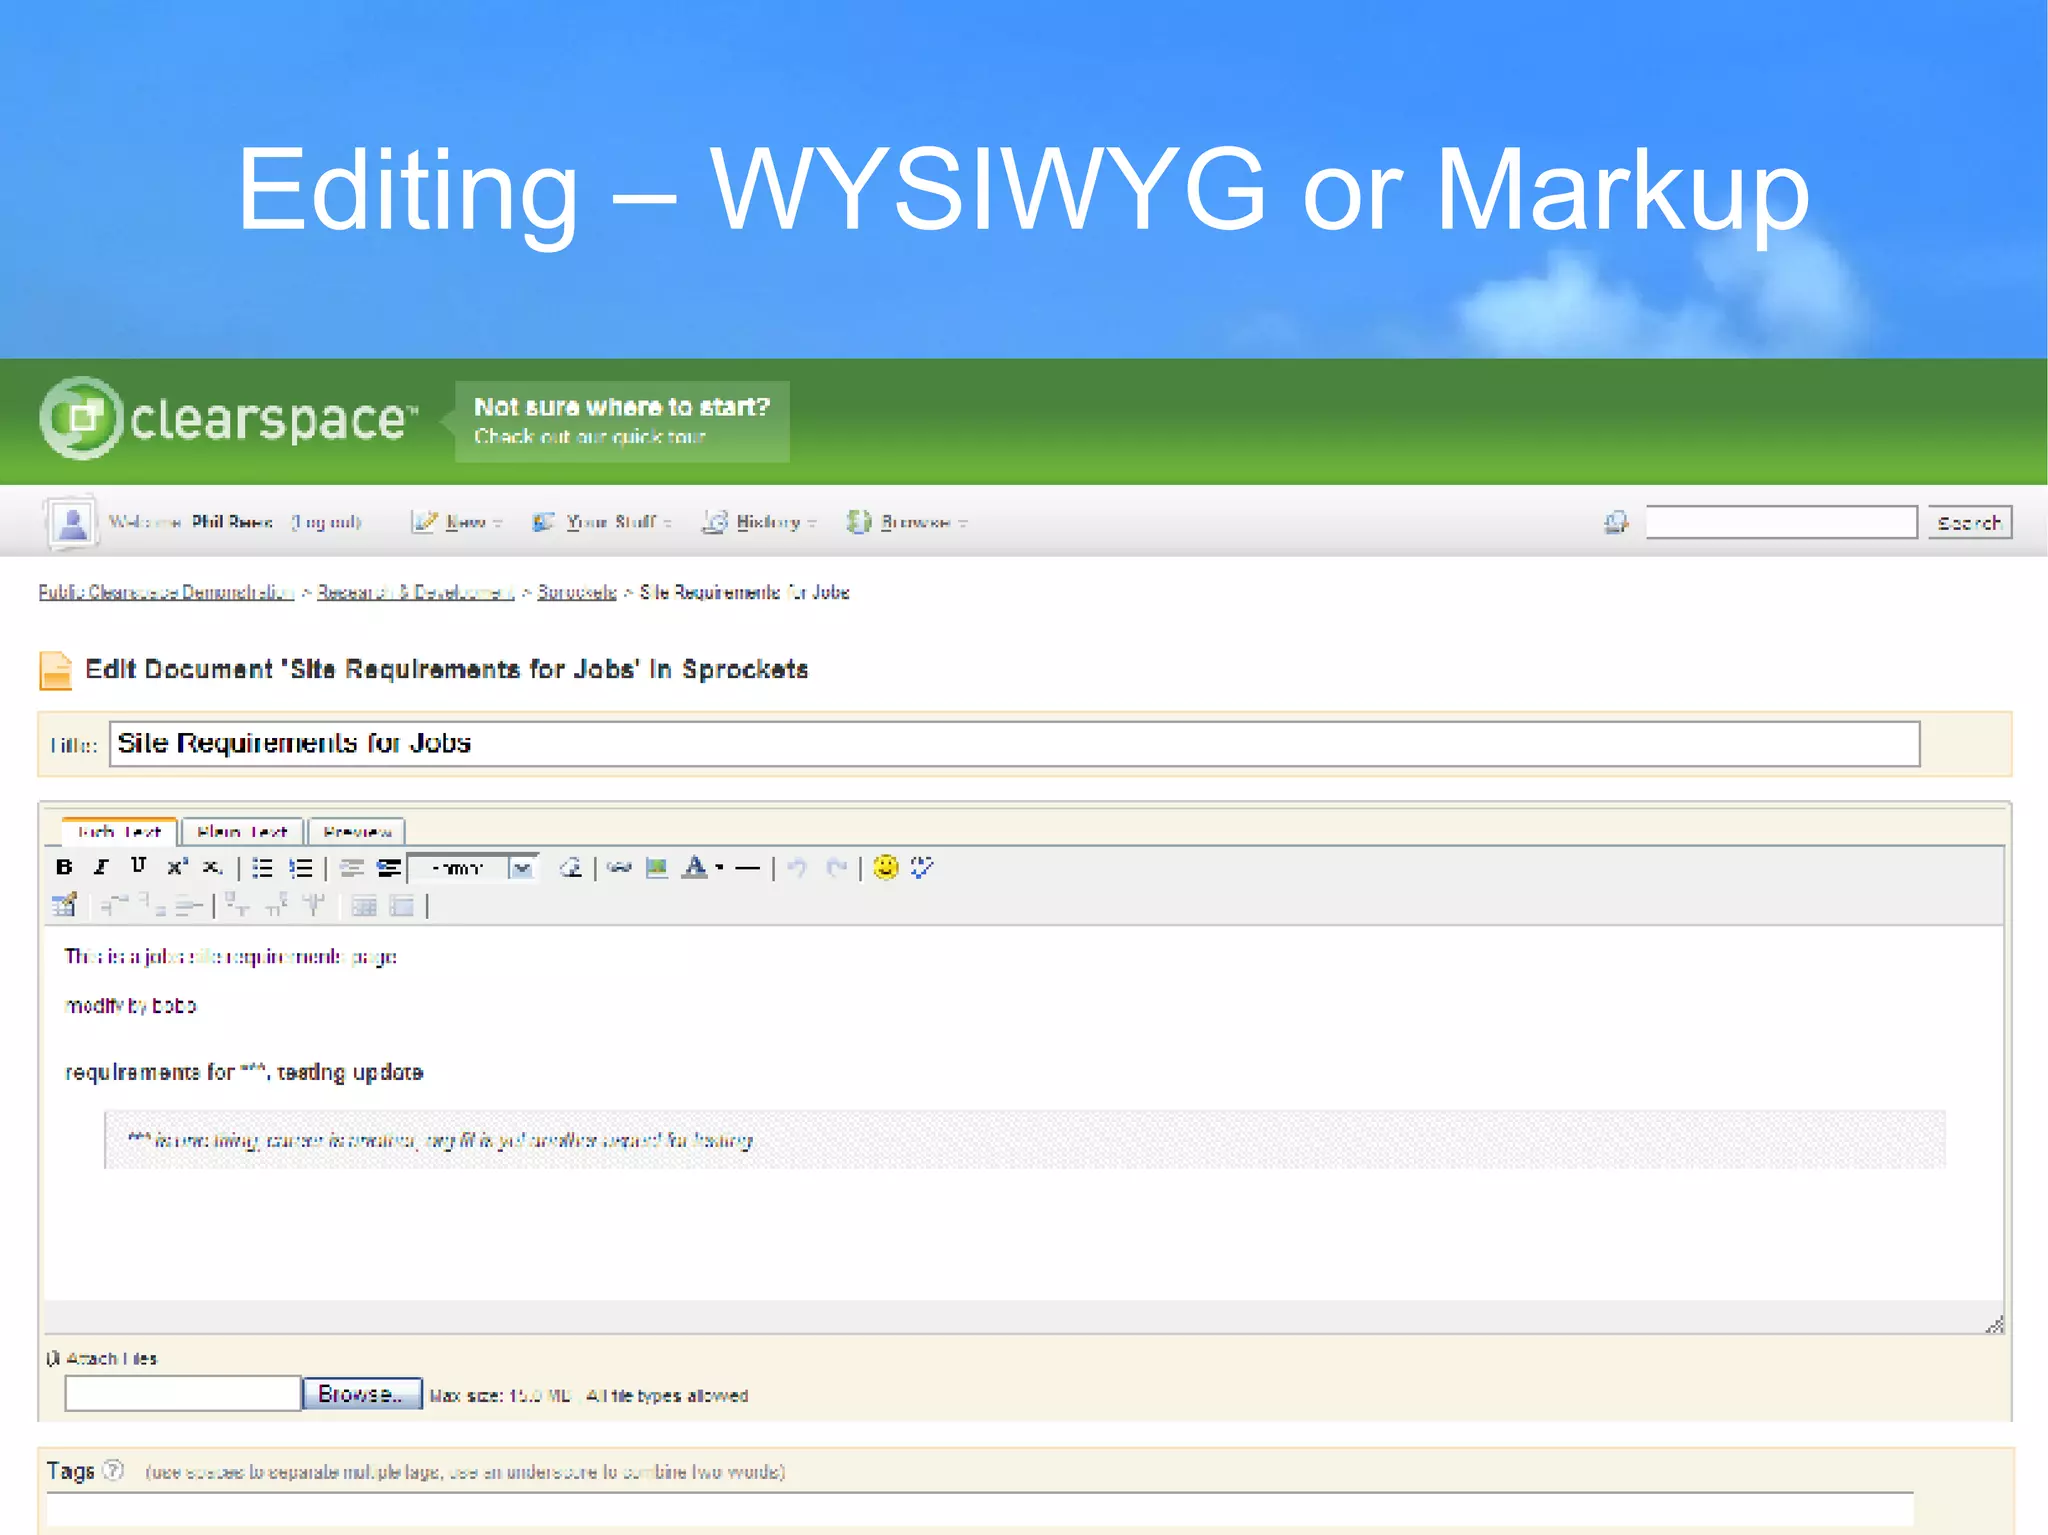Screen dimensions: 2048x1535
Task: Insert unordered bullet list
Action: pos(262,868)
